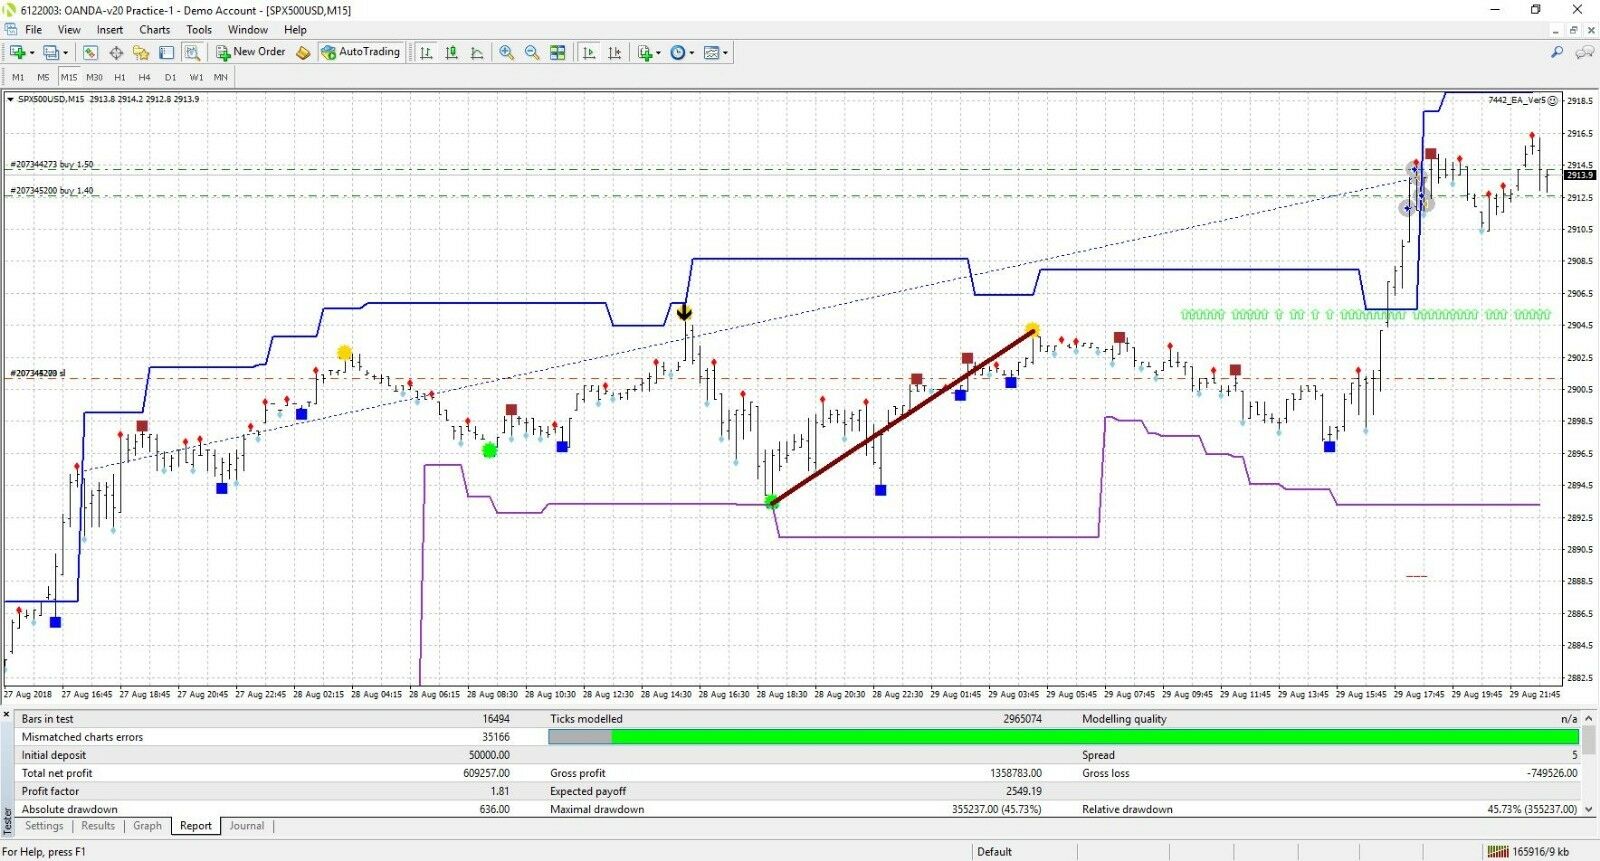1600x861 pixels.
Task: Click the 7442_EA_Ver5 expert advisor smiley
Action: pos(1553,100)
